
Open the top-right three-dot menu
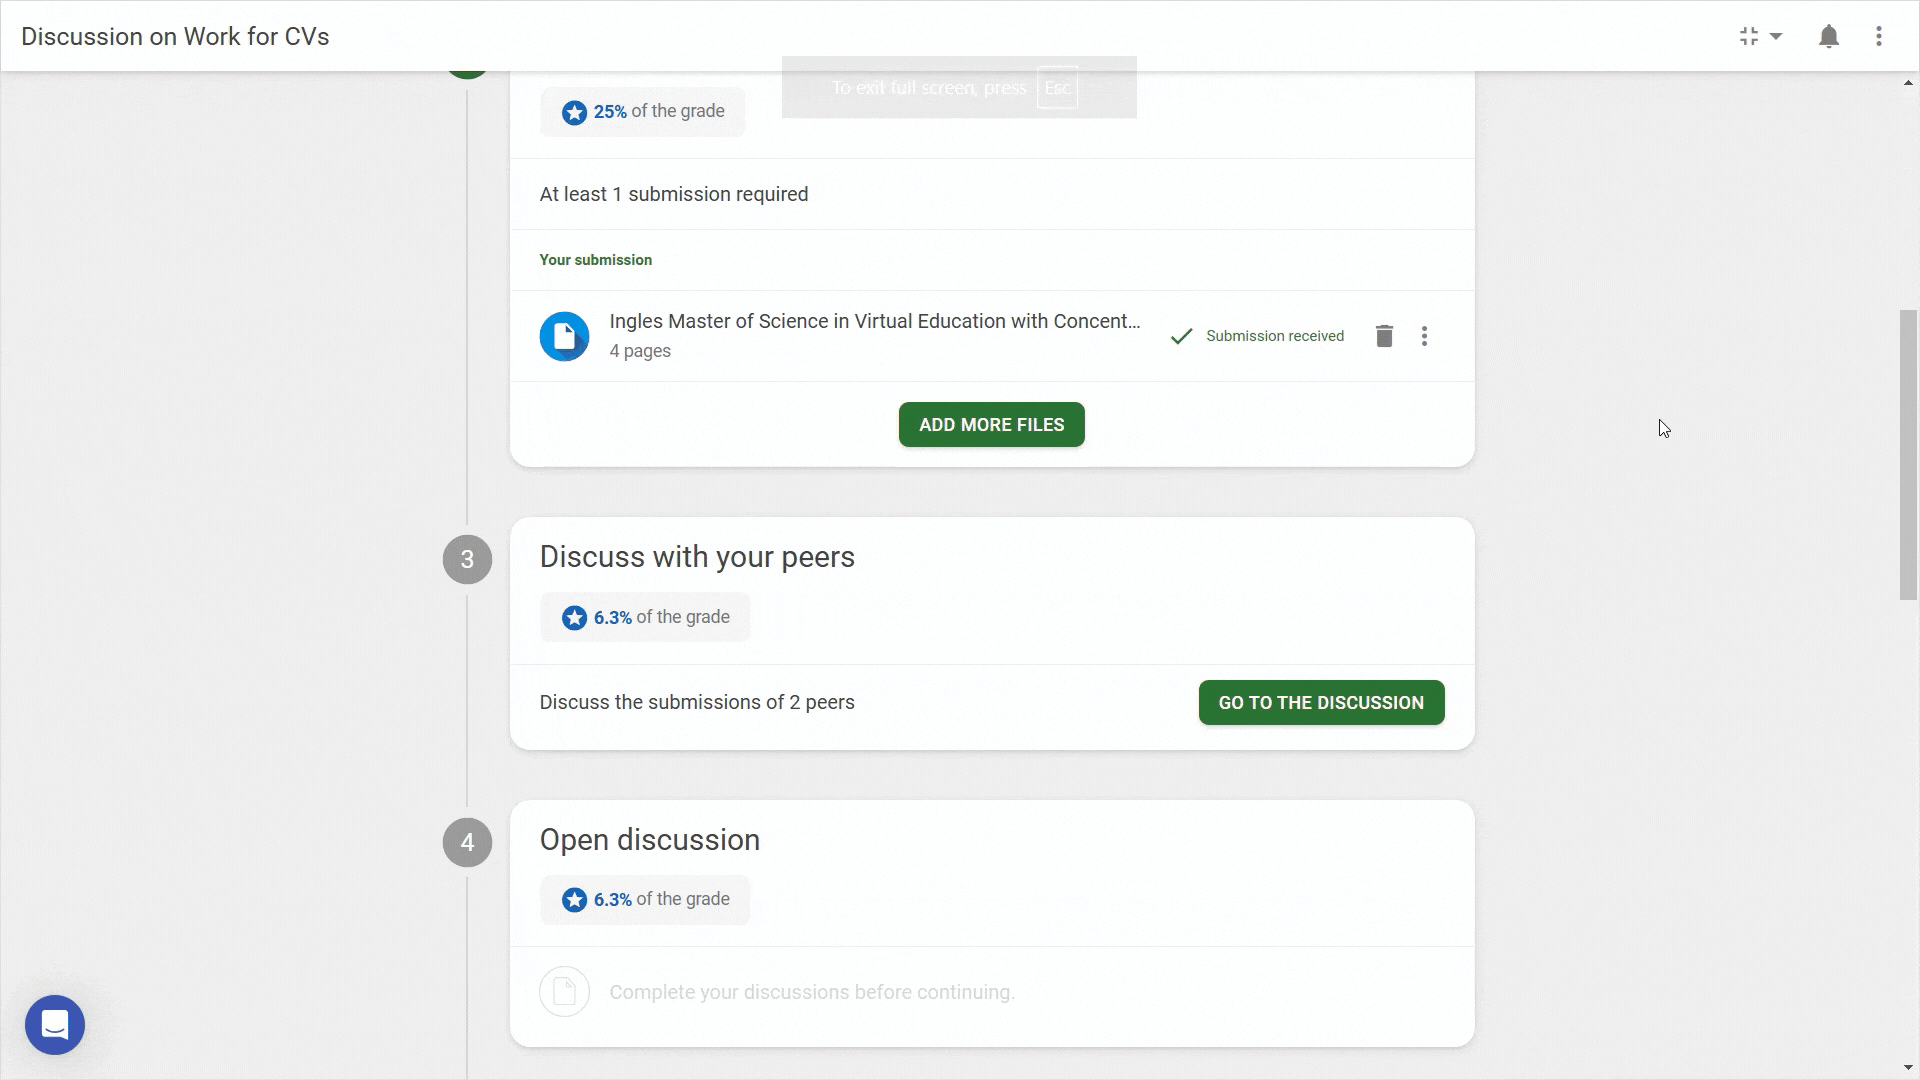point(1879,37)
